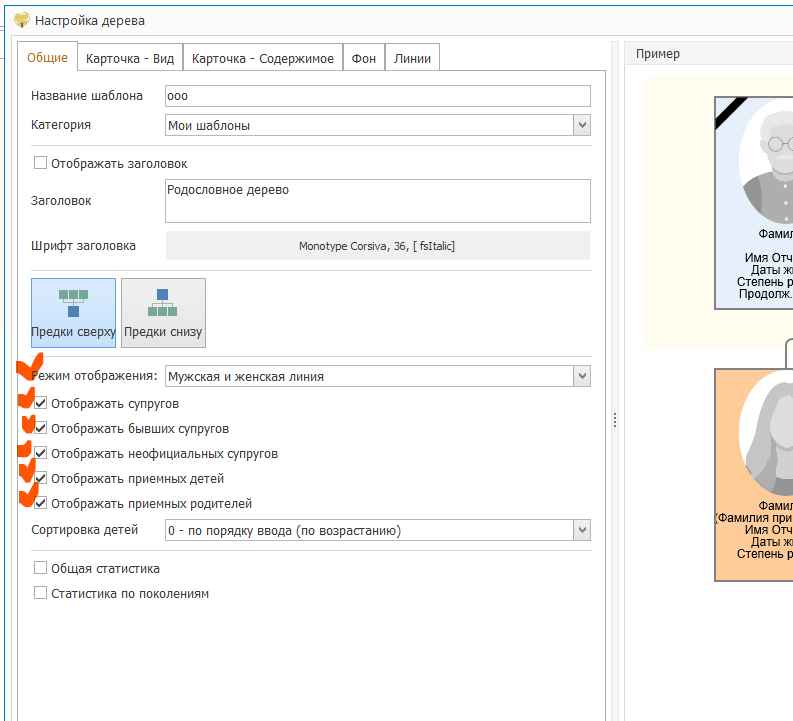
Task: Open the Сортировка детей dropdown
Action: click(x=581, y=531)
